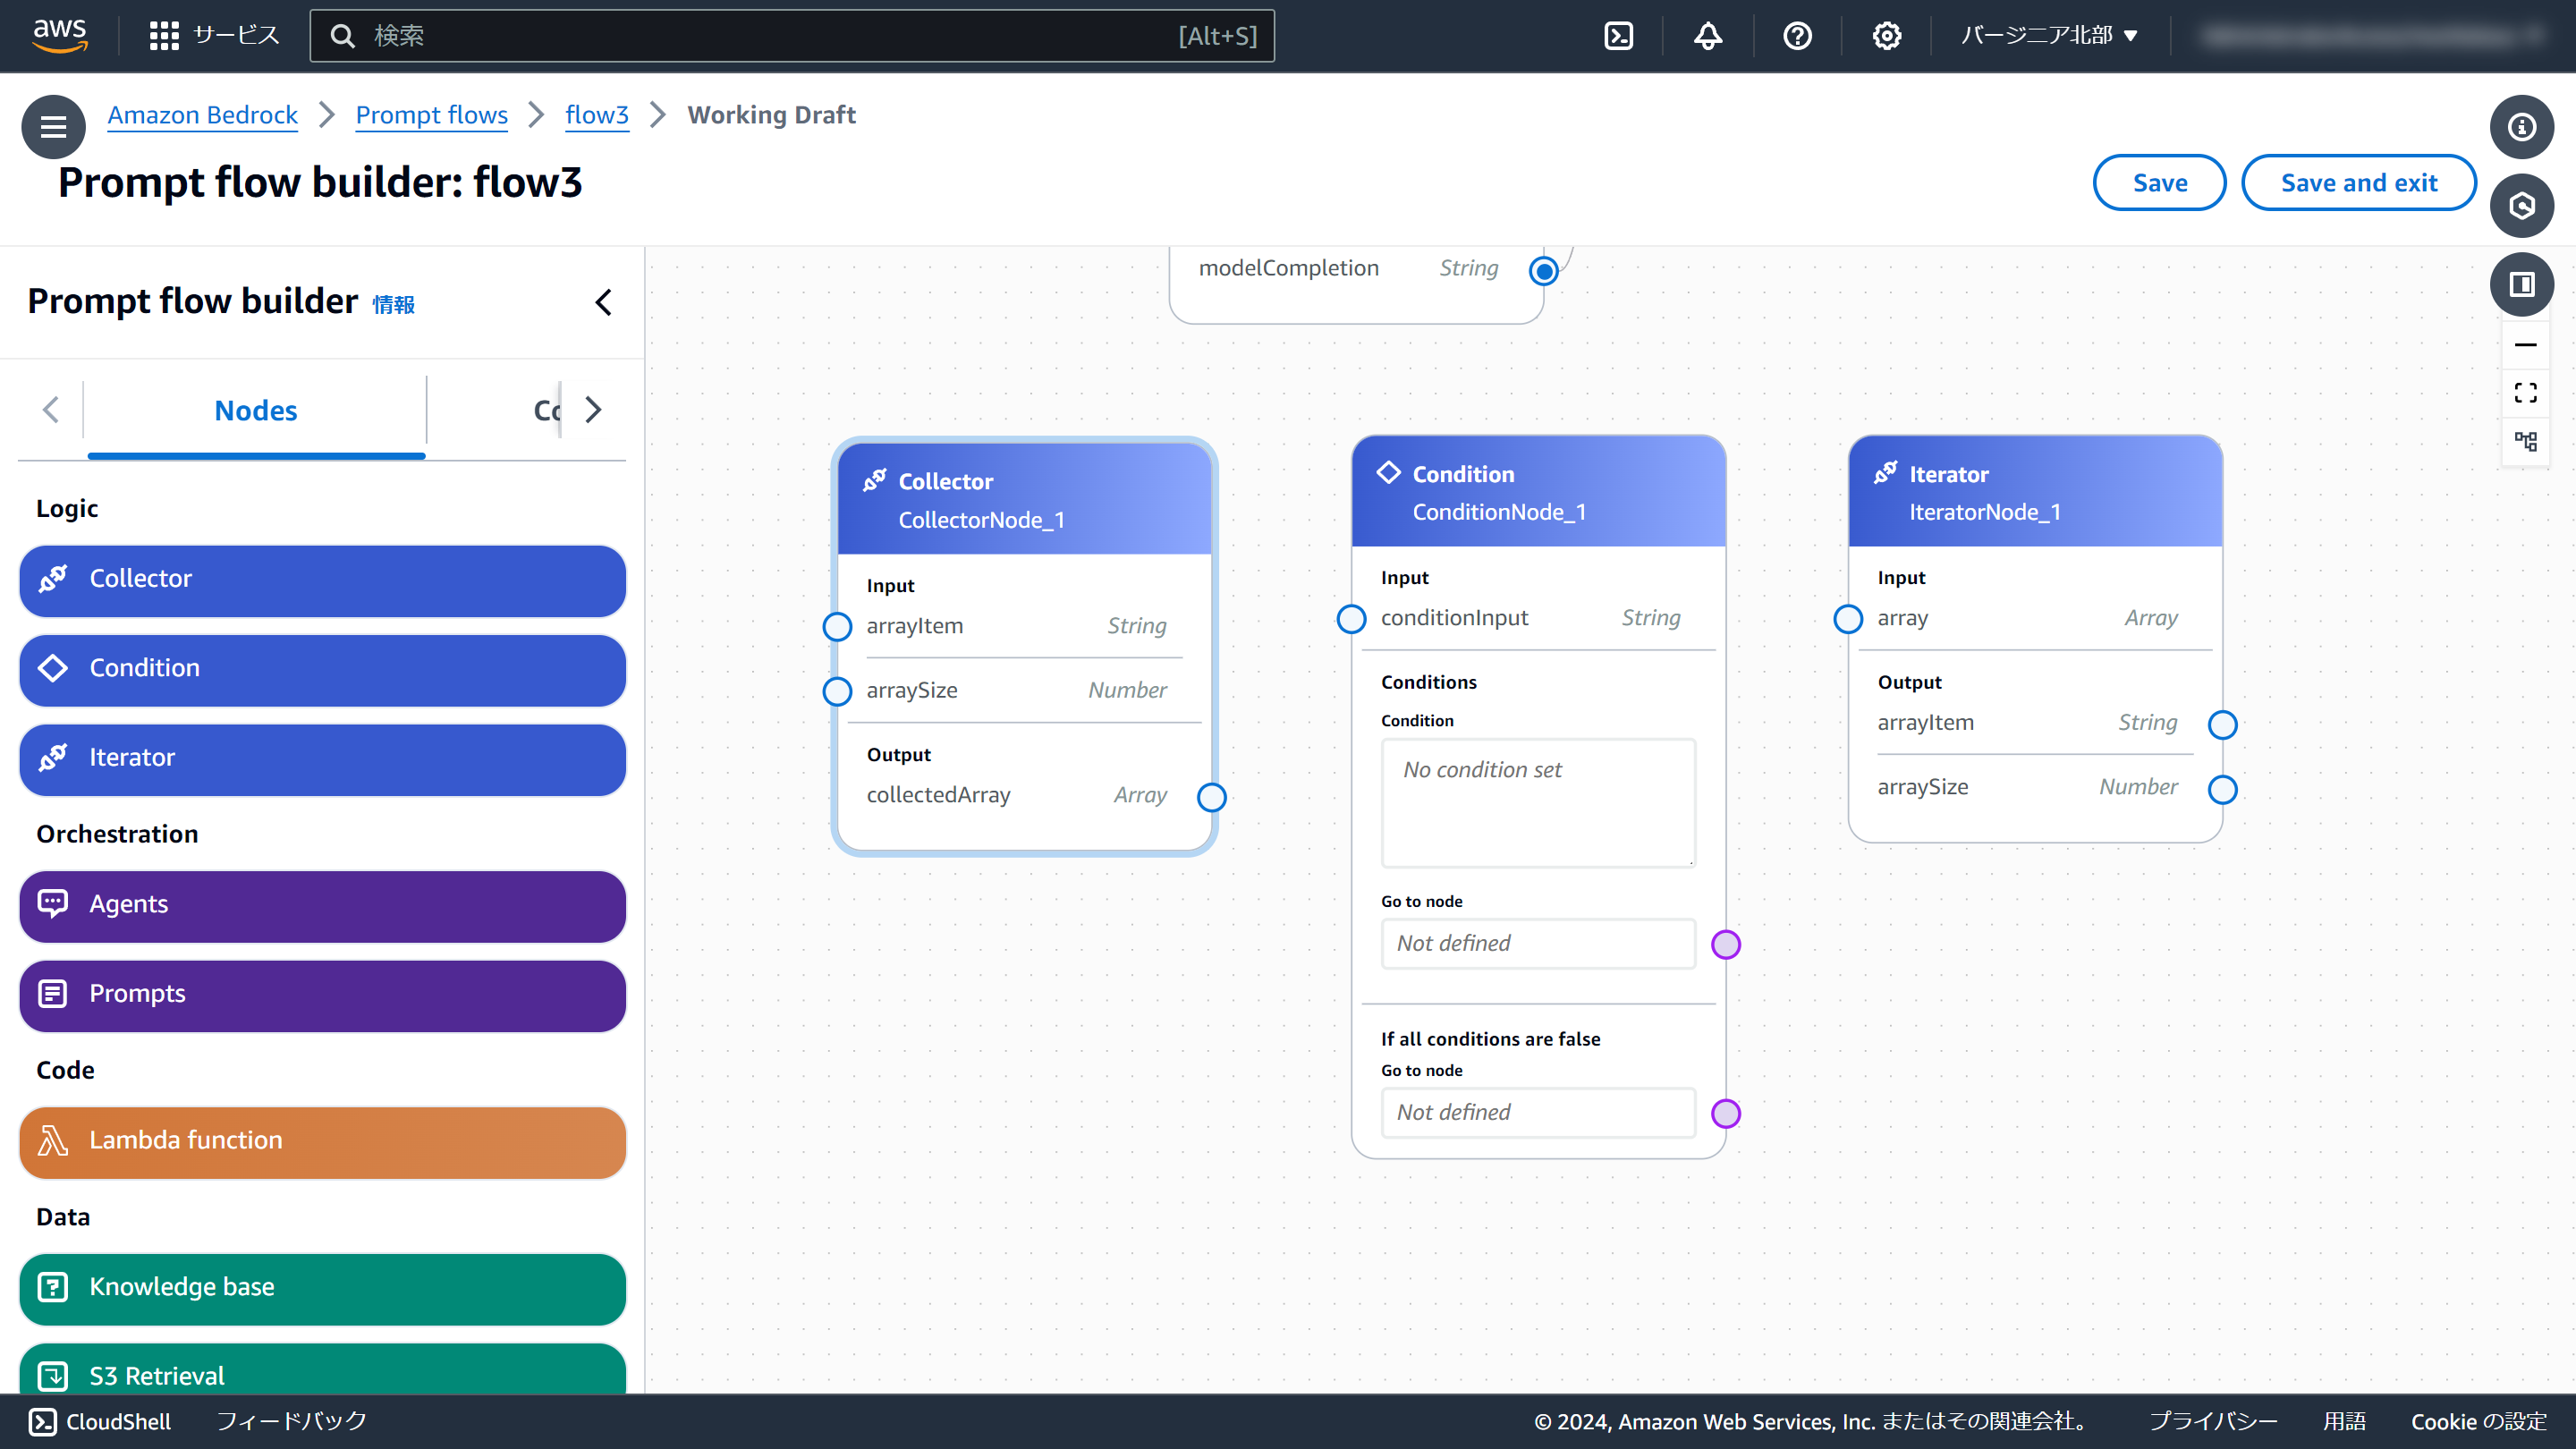
Task: Click the conditionInput input connector
Action: click(1351, 619)
